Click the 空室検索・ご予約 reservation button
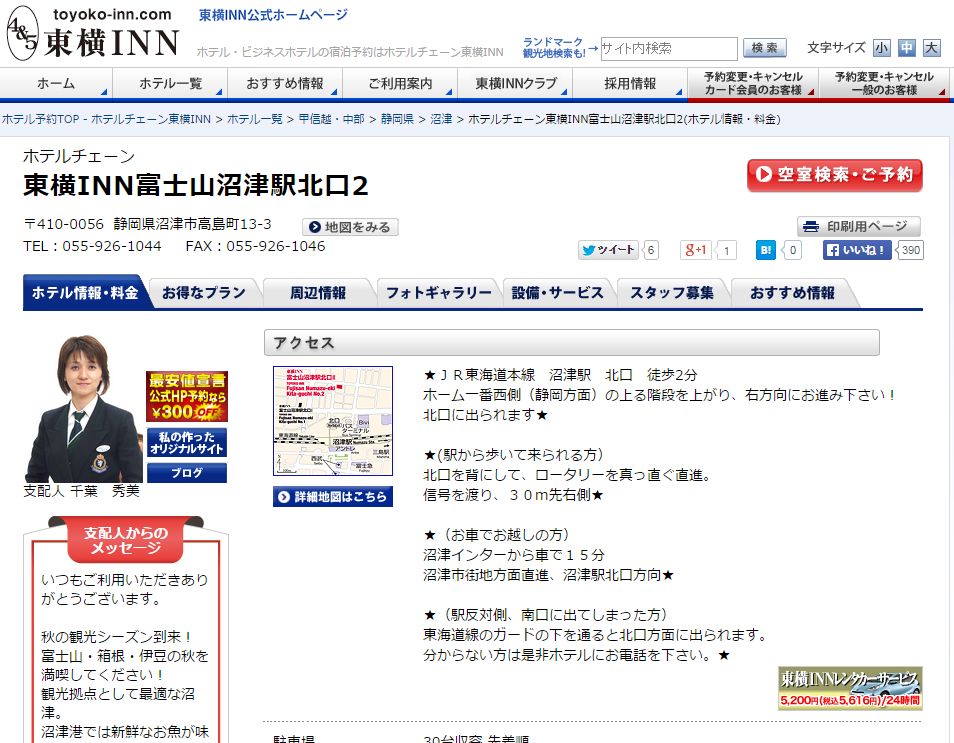954x743 pixels. tap(835, 175)
